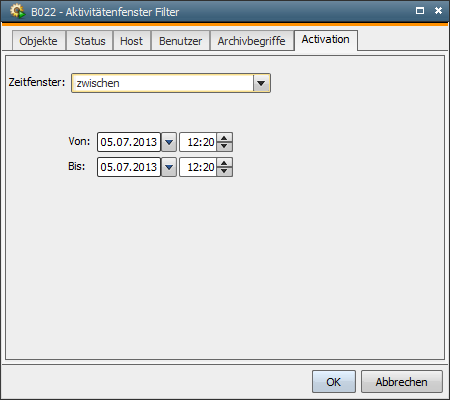The height and width of the screenshot is (400, 450).
Task: Decrease the Bis time with down arrow
Action: [x=224, y=171]
